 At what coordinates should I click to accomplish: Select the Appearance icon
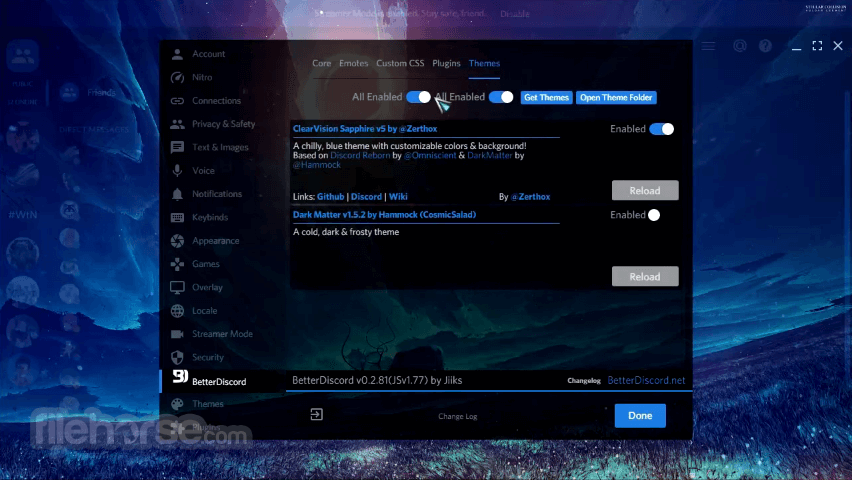point(177,241)
